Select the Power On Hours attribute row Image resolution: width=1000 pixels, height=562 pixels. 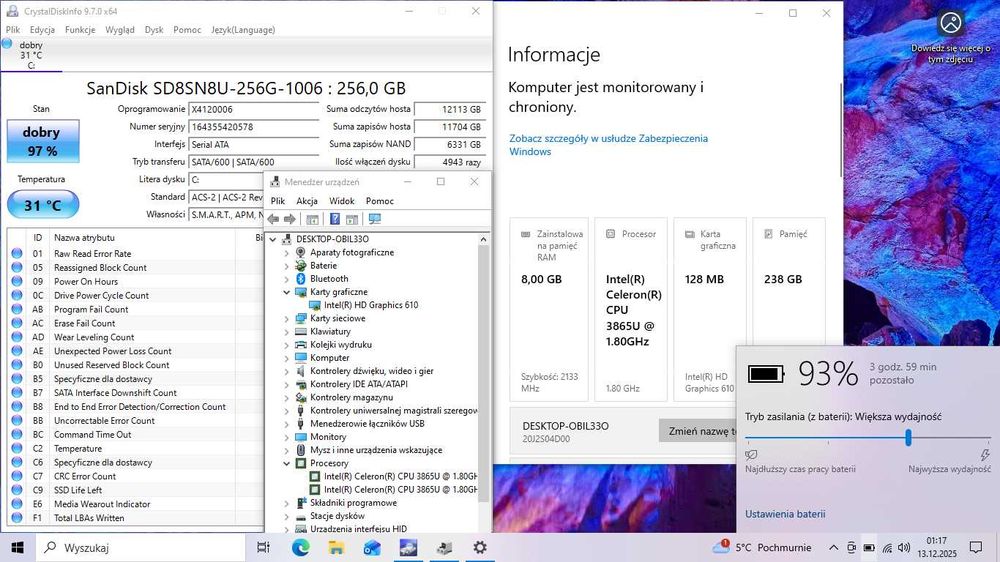click(135, 281)
